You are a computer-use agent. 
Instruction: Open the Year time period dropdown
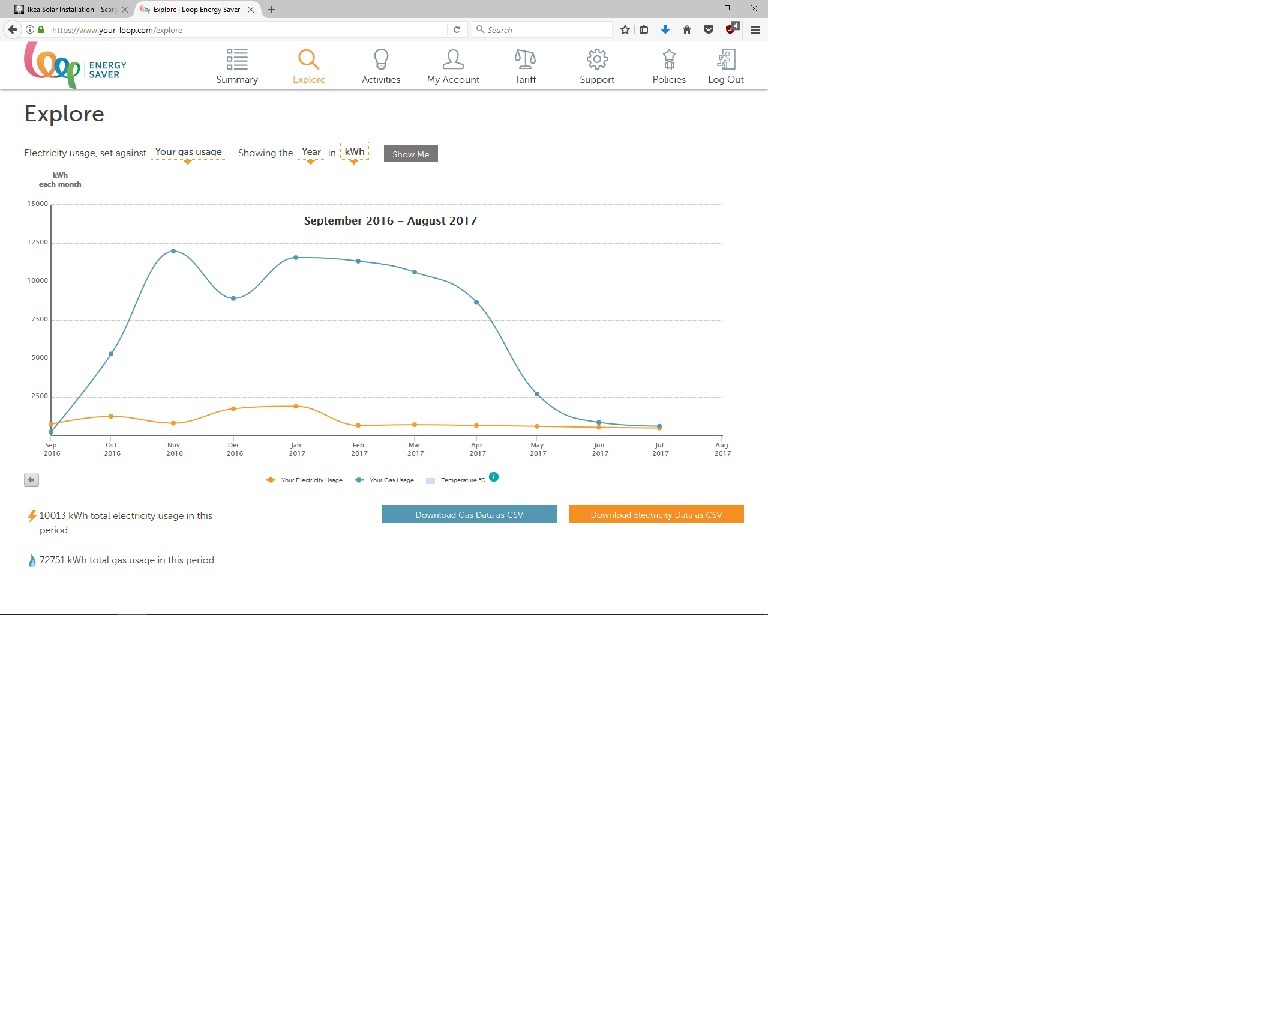311,153
